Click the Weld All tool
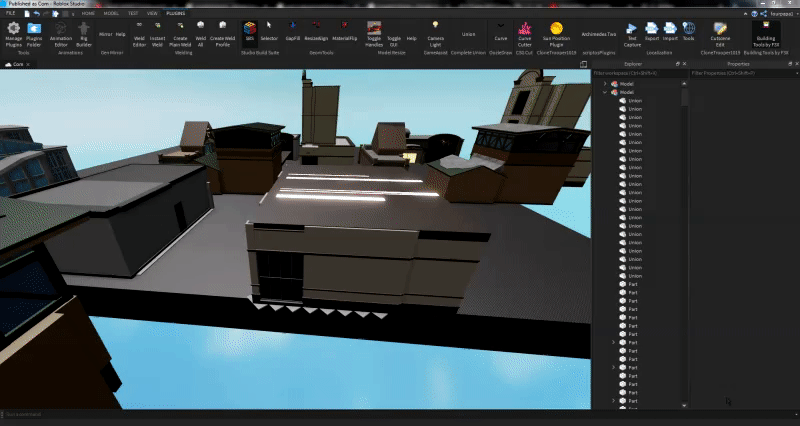The image size is (800, 426). (x=201, y=34)
